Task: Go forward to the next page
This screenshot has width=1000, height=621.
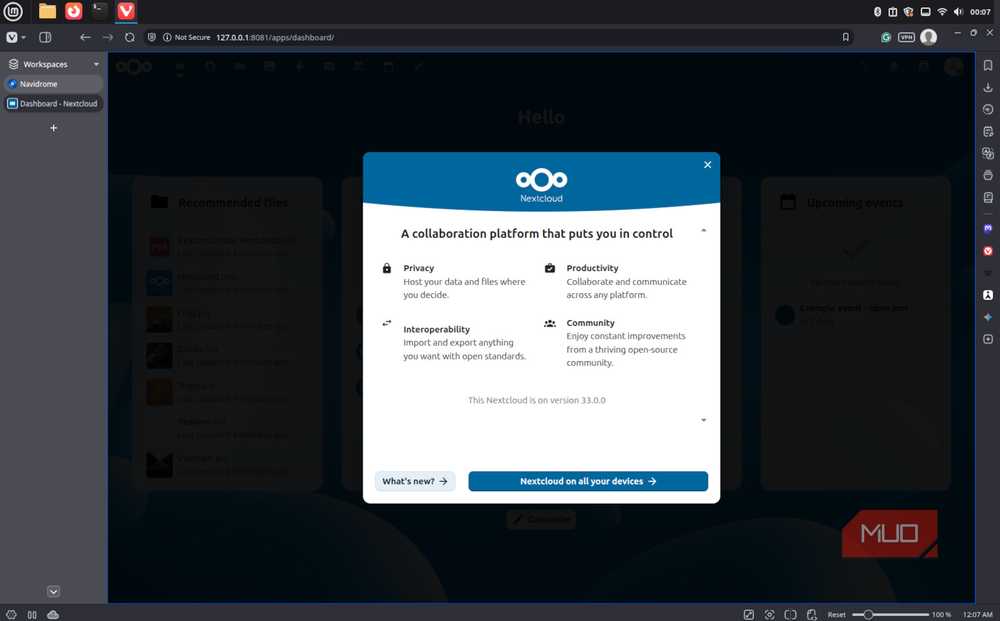Action: coord(108,38)
